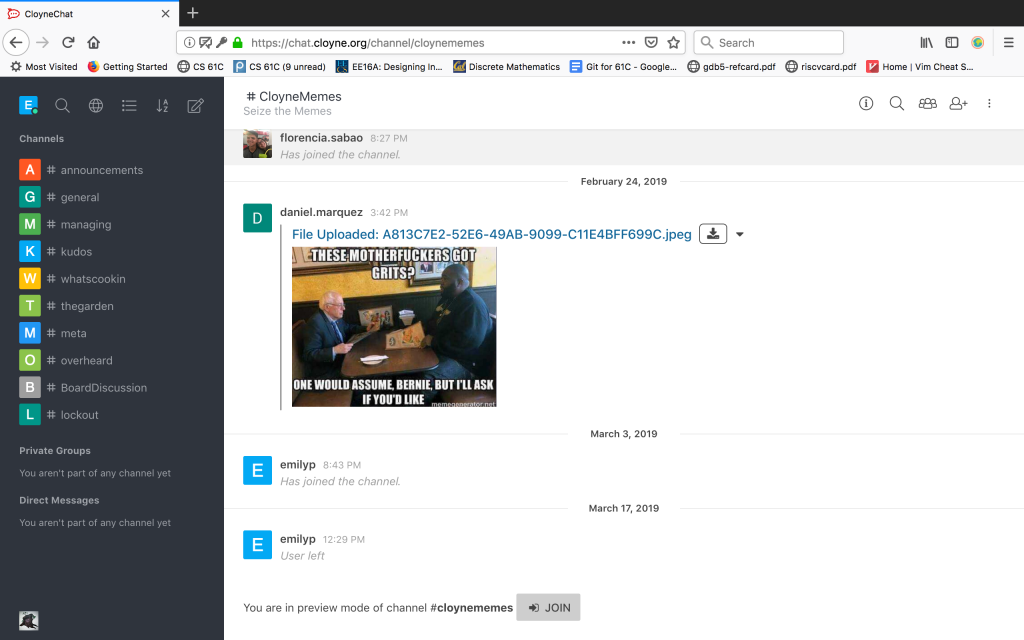Open the Getting Started bookmark
Image resolution: width=1024 pixels, height=640 pixels.
coord(127,67)
